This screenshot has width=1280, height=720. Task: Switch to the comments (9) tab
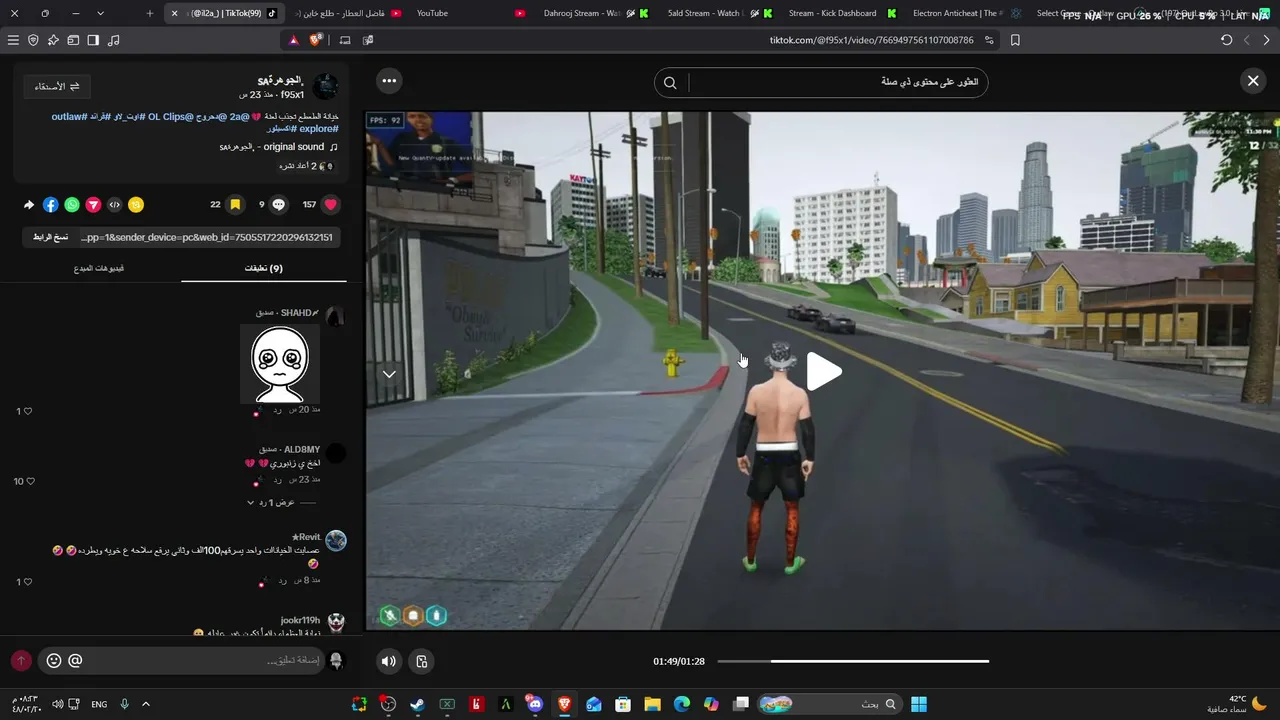[x=264, y=268]
